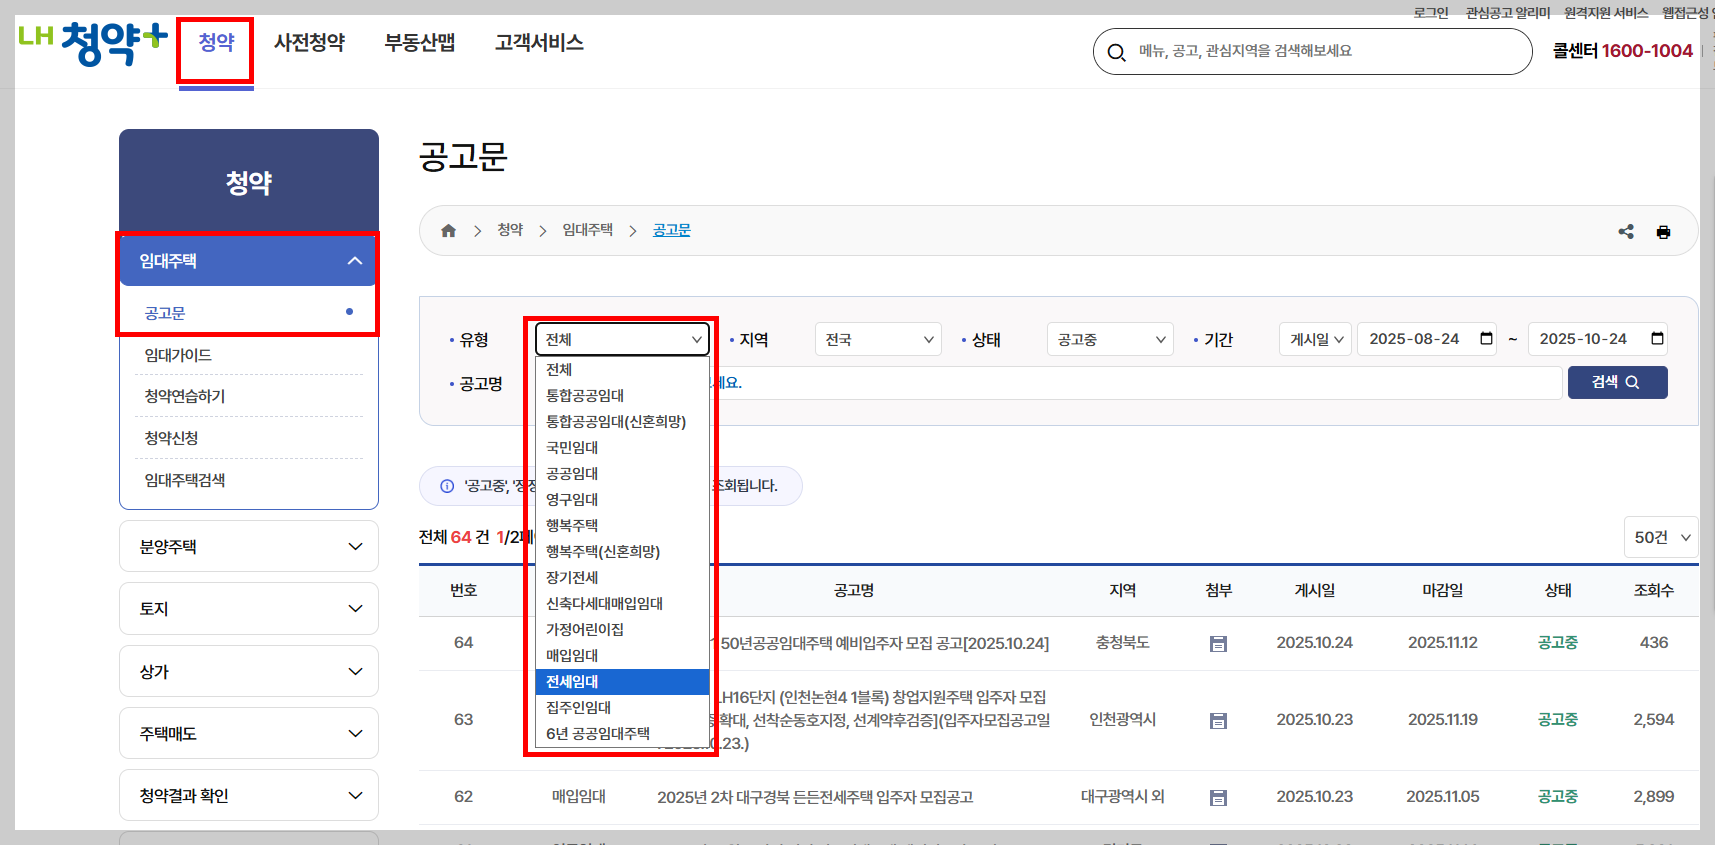Image resolution: width=1715 pixels, height=845 pixels.
Task: Select 장기전세 option
Action: pyautogui.click(x=622, y=578)
